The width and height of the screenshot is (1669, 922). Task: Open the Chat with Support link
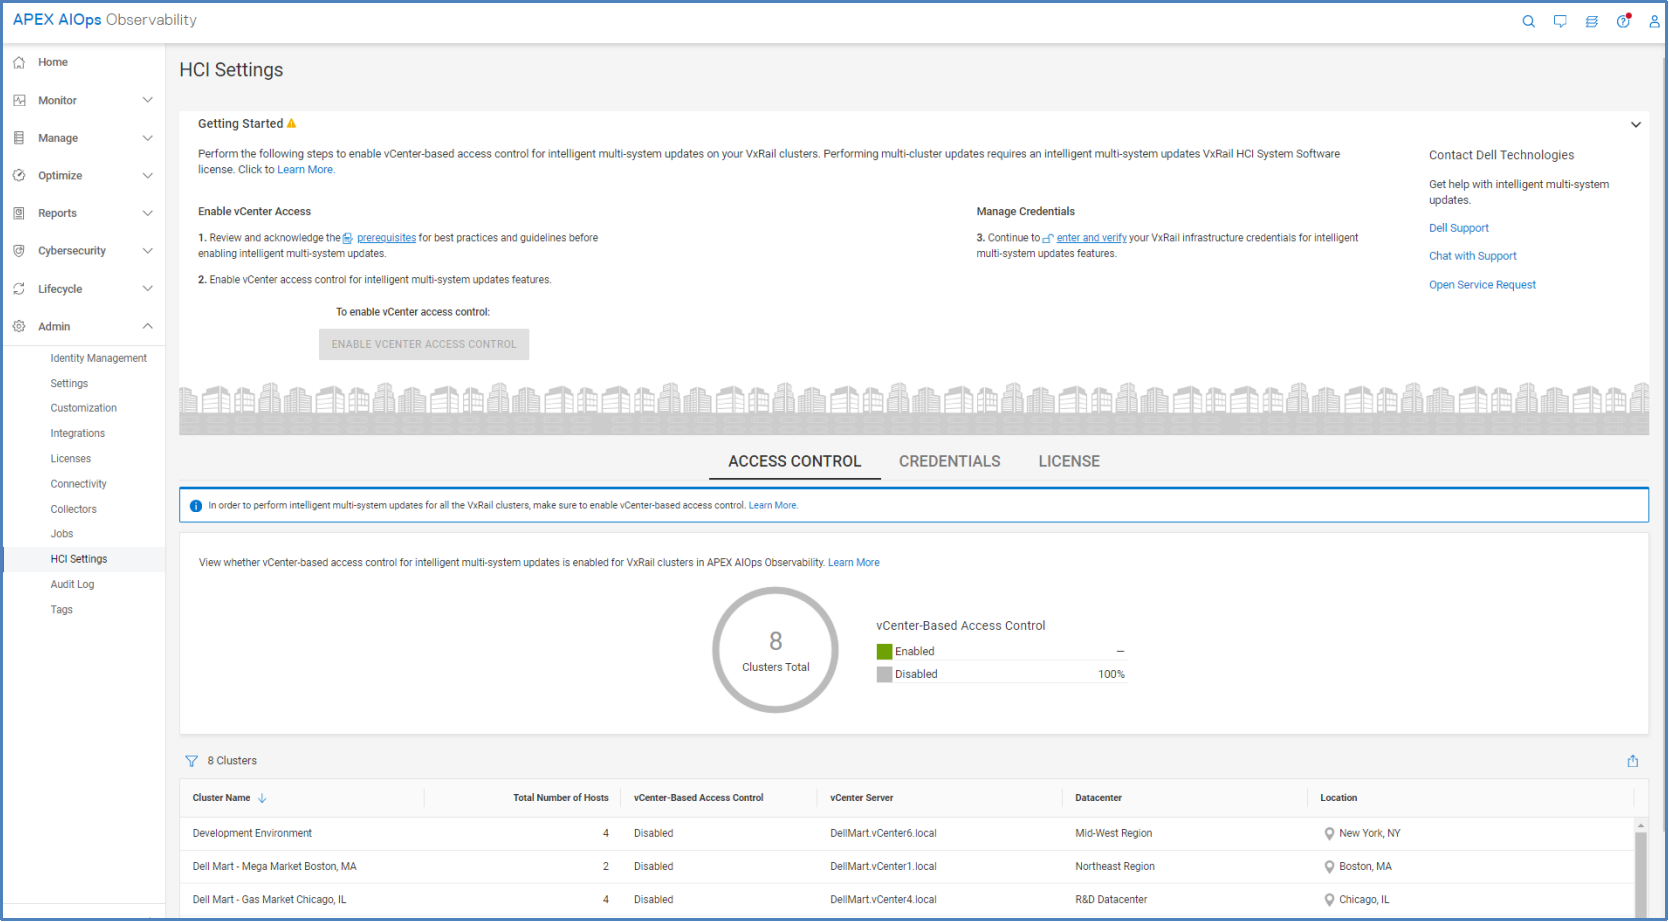1473,257
